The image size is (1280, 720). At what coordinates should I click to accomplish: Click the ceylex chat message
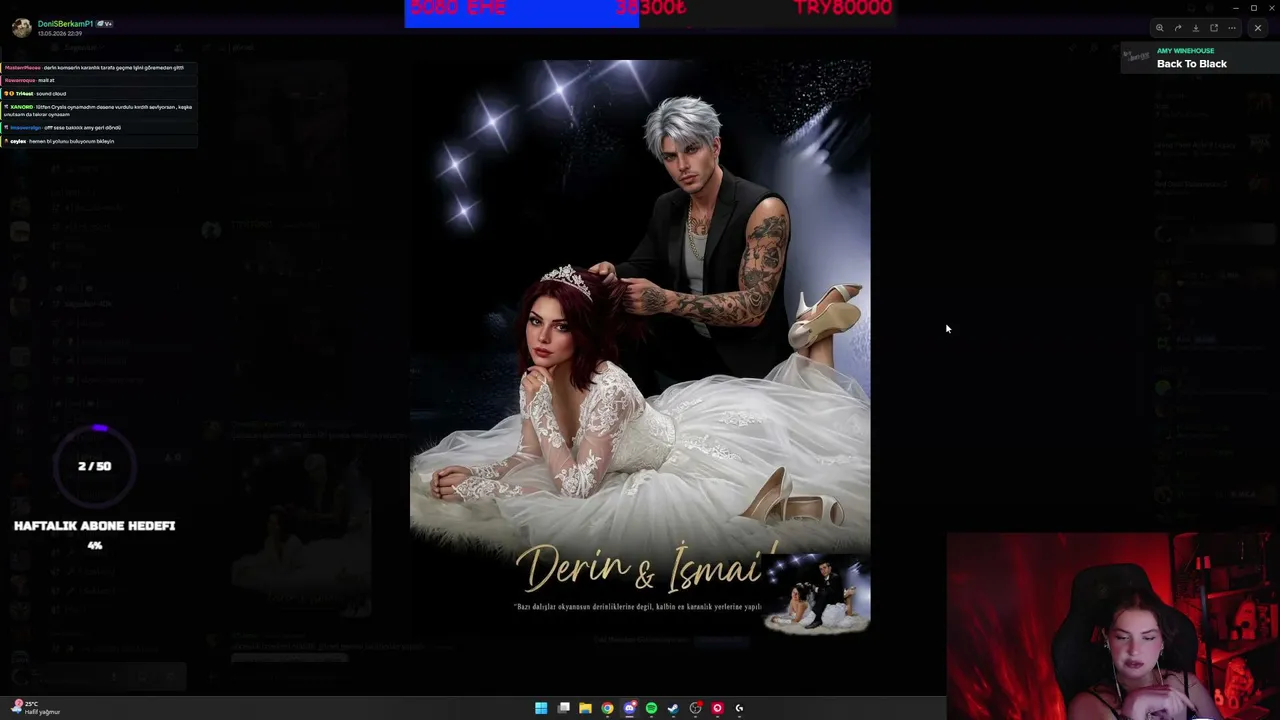coord(100,141)
